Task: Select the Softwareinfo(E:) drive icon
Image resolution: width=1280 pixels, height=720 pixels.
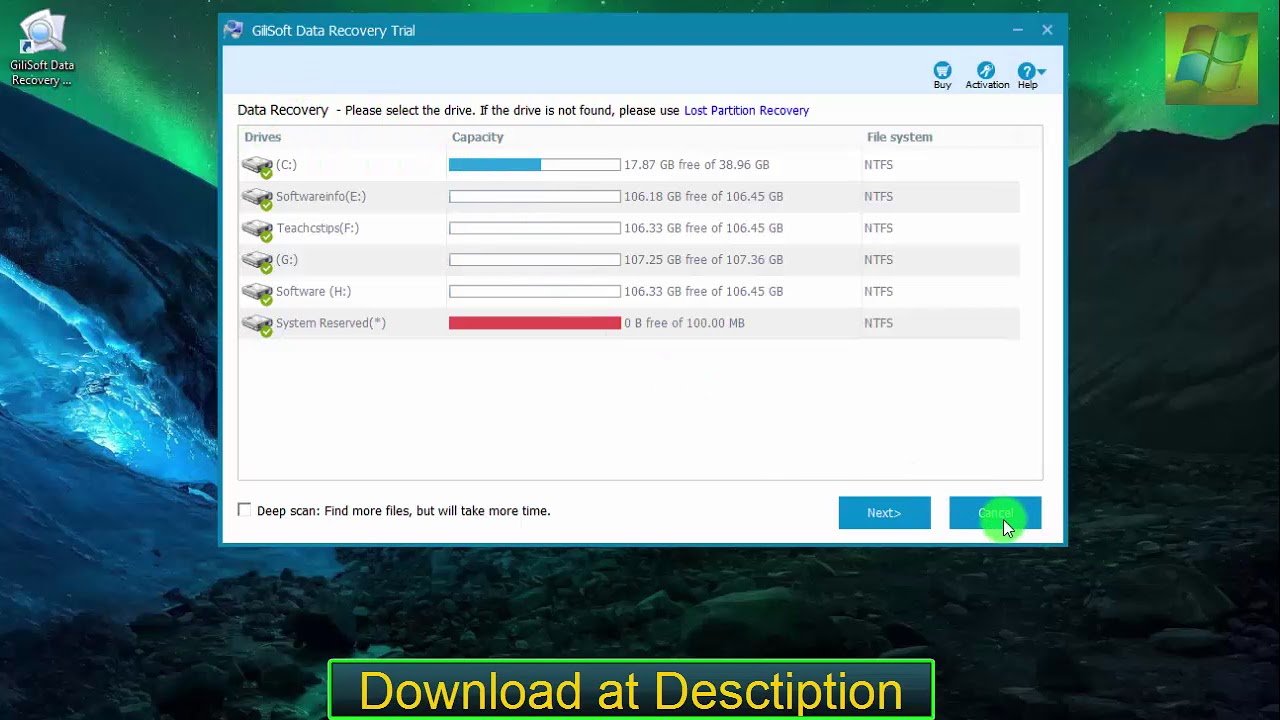Action: click(x=257, y=198)
